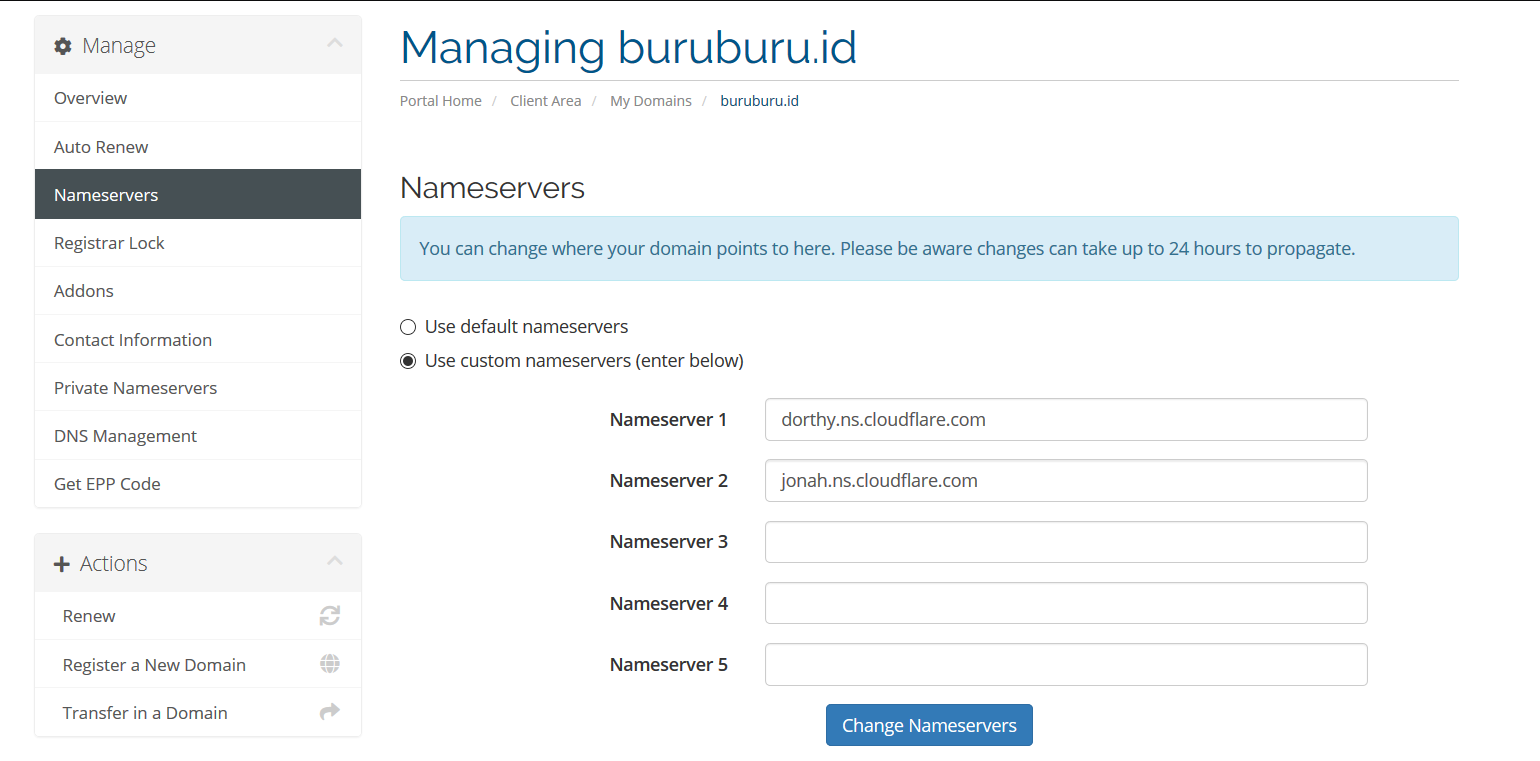Go to My Domains breadcrumb
The image size is (1540, 761).
[x=651, y=101]
